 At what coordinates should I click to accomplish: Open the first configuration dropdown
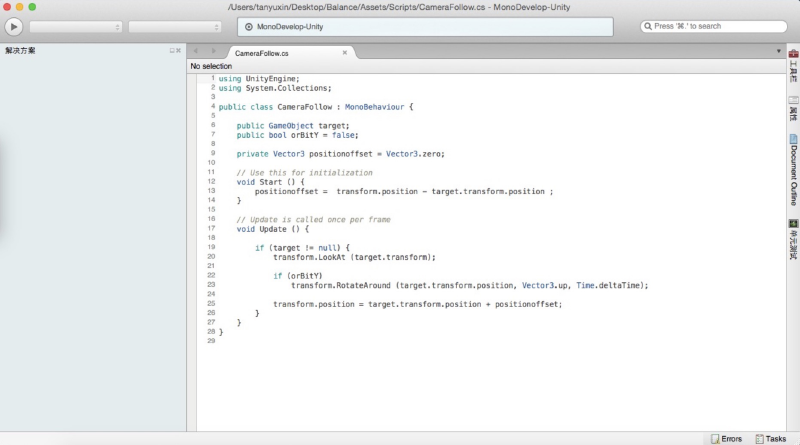[76, 26]
